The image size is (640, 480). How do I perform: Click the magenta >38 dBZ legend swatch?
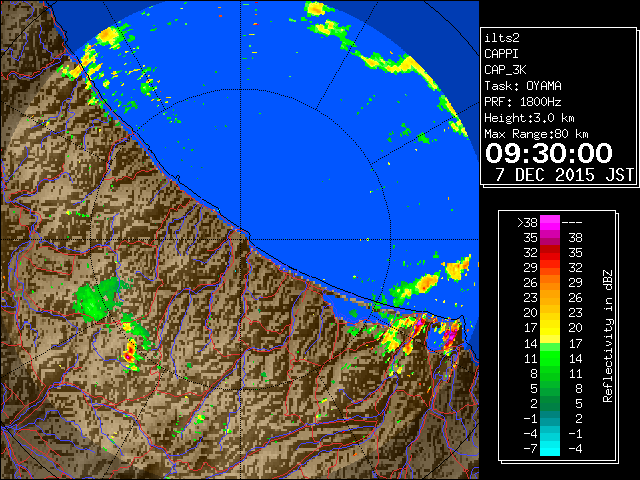550,222
